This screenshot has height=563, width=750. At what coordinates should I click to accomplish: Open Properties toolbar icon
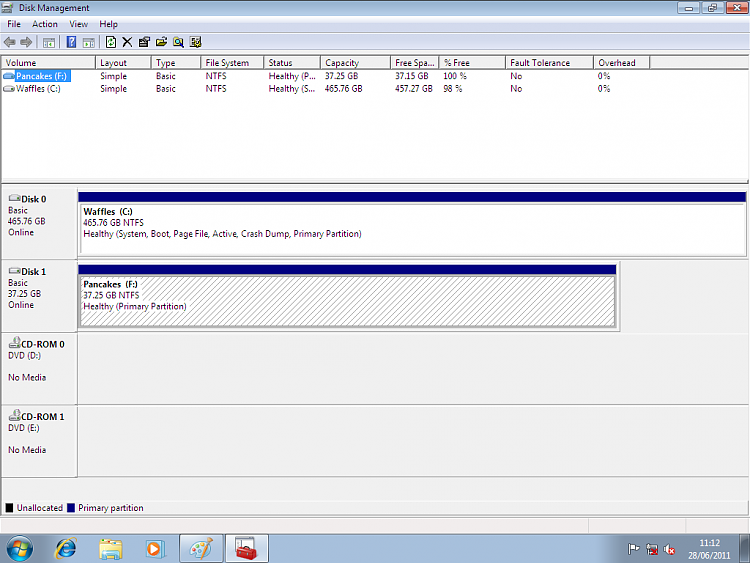[144, 42]
